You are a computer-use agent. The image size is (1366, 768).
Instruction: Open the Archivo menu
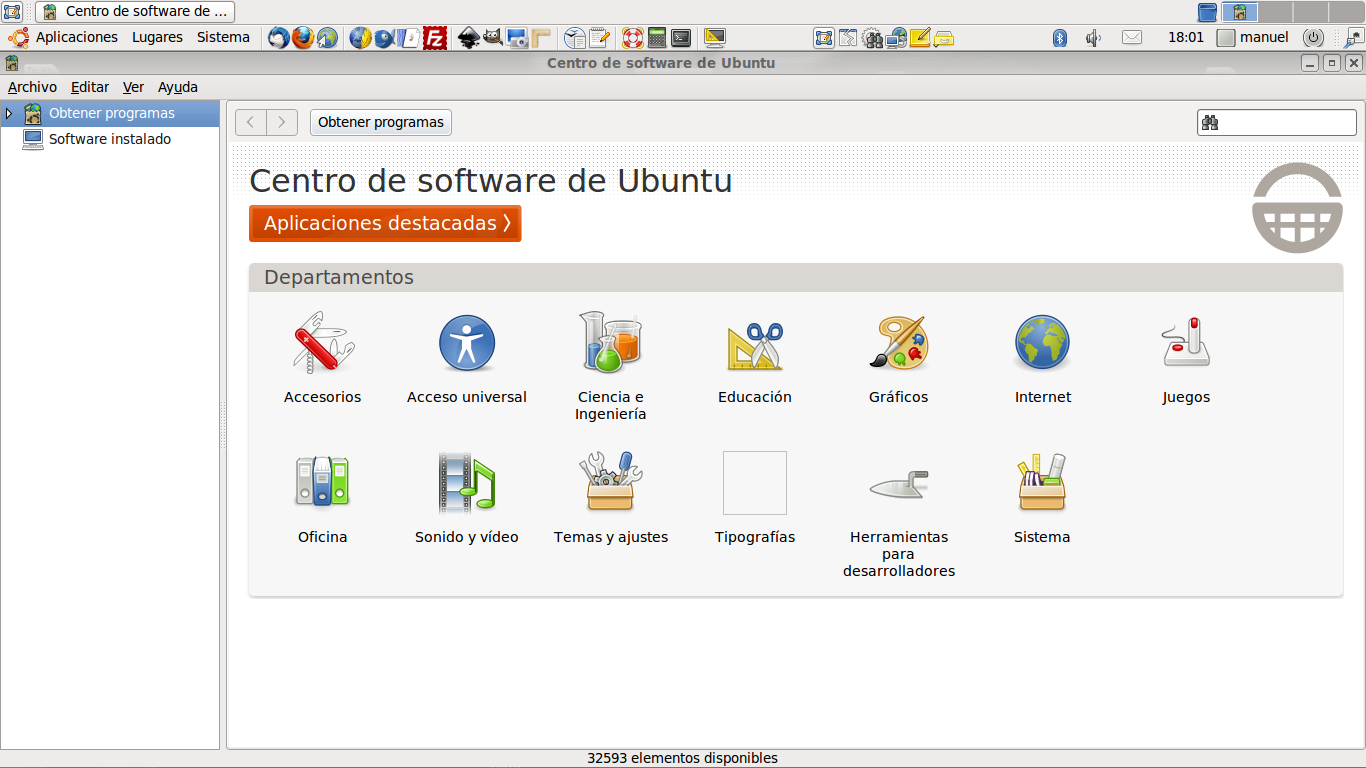[x=32, y=87]
